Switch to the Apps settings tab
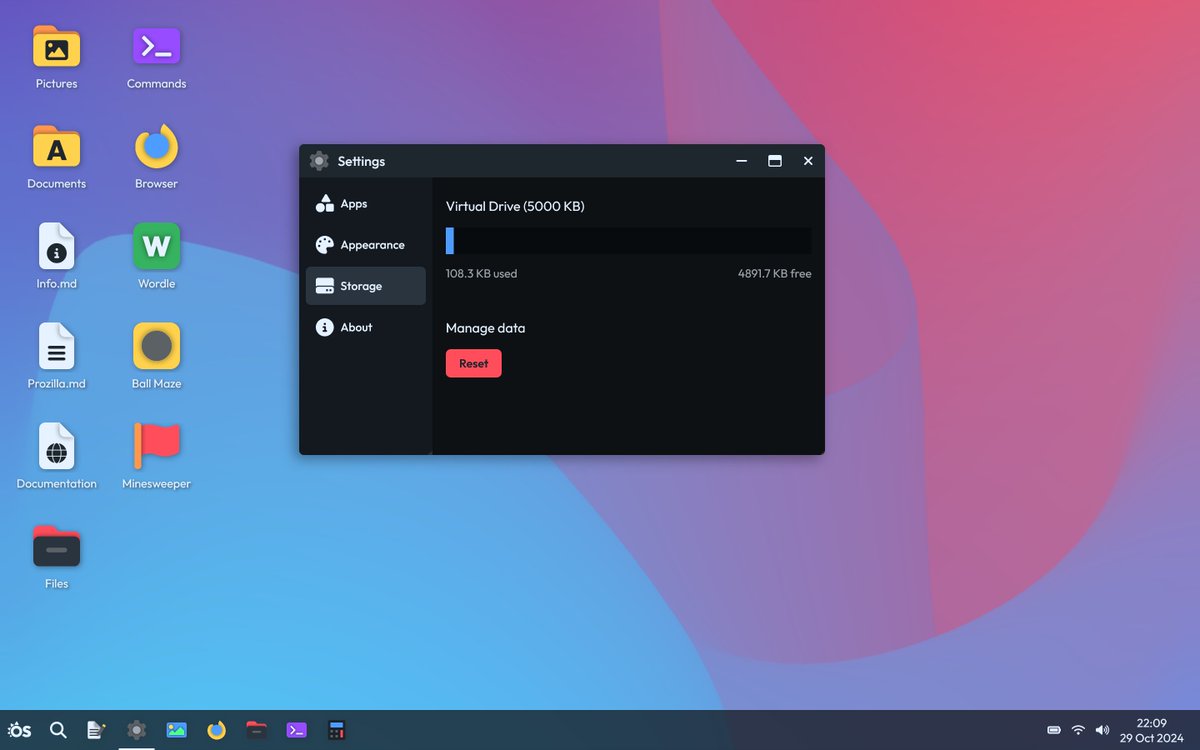This screenshot has height=750, width=1200. (x=366, y=203)
